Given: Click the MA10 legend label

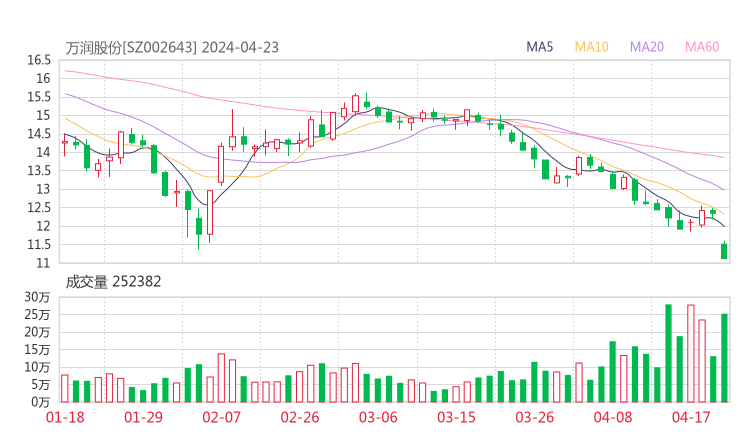Looking at the screenshot, I should pyautogui.click(x=591, y=47).
